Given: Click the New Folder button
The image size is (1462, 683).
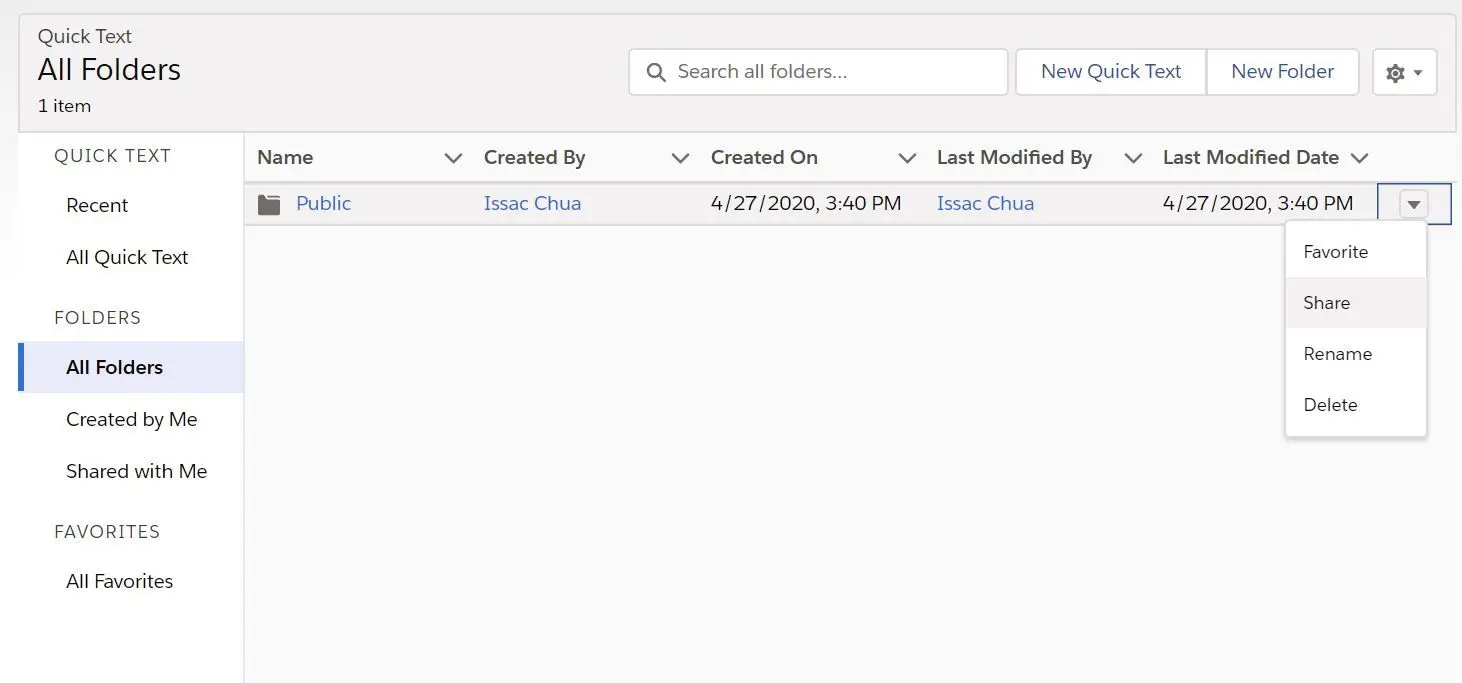Looking at the screenshot, I should pyautogui.click(x=1282, y=72).
